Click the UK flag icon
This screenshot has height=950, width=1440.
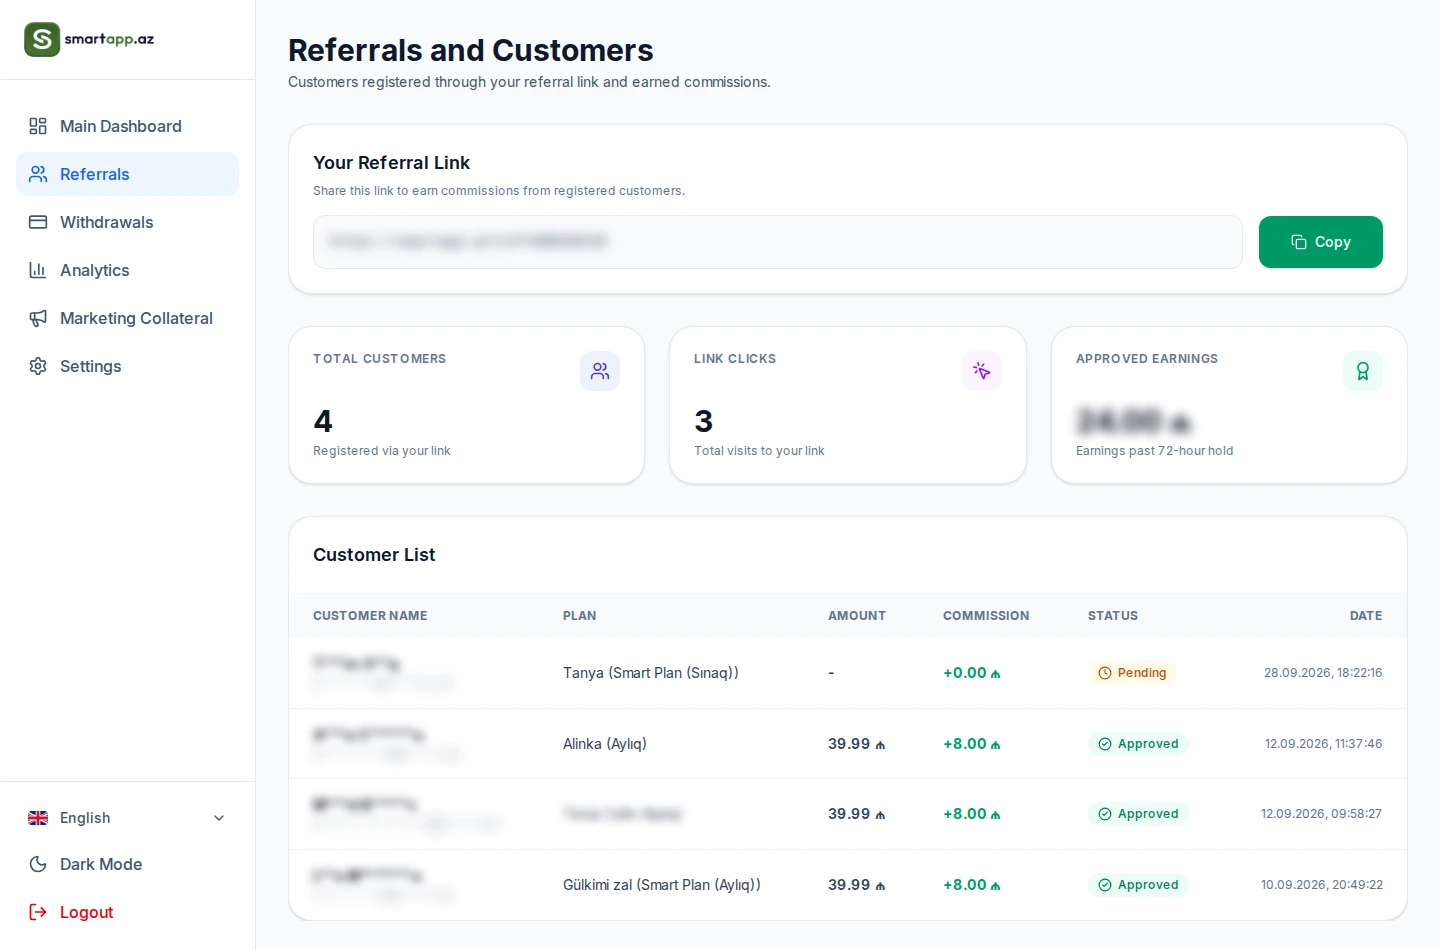[38, 818]
